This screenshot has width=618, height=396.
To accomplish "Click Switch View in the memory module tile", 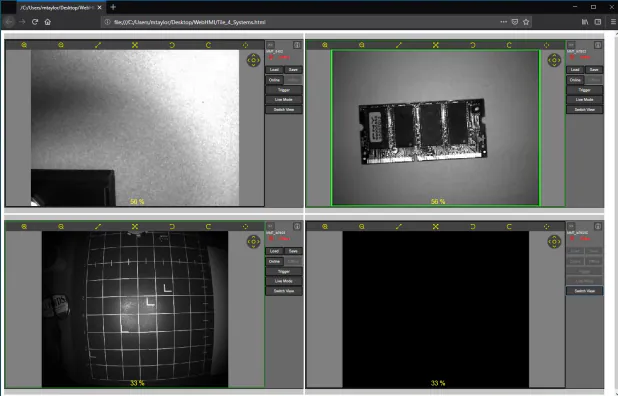I will (x=584, y=110).
